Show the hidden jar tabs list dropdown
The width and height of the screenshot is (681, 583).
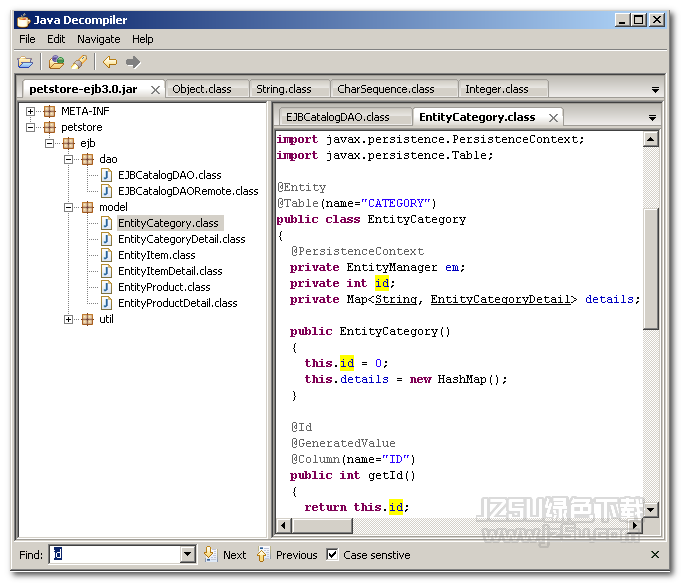point(655,90)
